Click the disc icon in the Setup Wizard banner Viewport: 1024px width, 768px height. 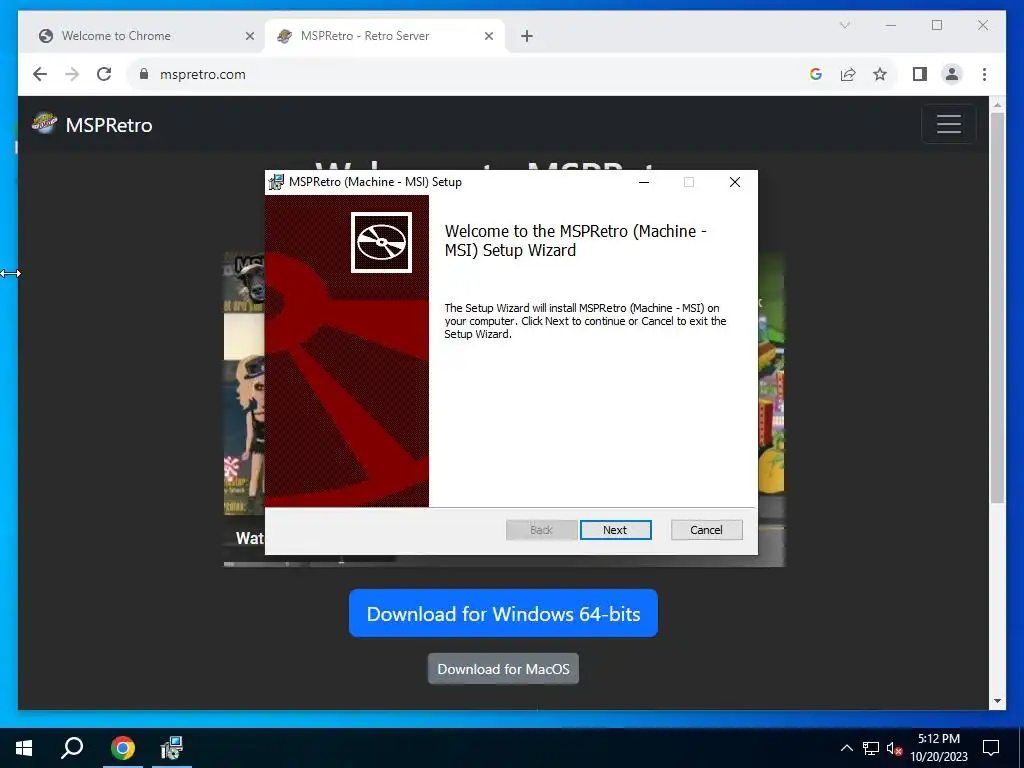[x=381, y=242]
